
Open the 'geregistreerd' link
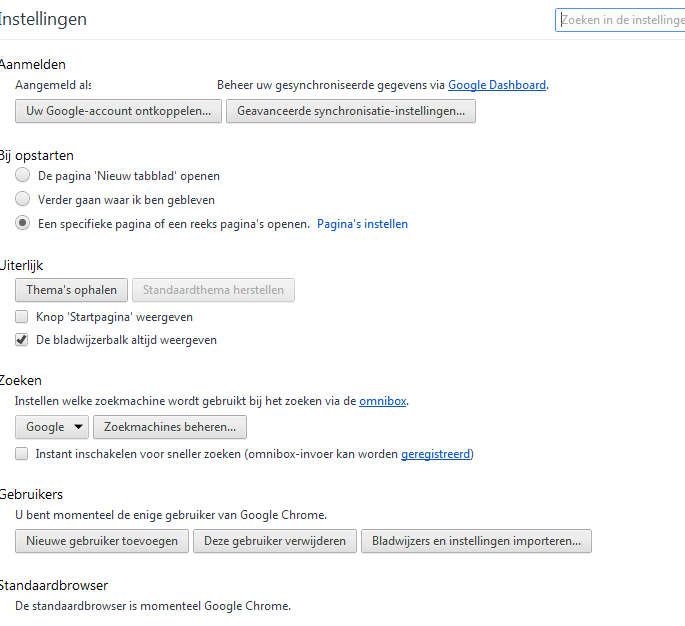436,454
